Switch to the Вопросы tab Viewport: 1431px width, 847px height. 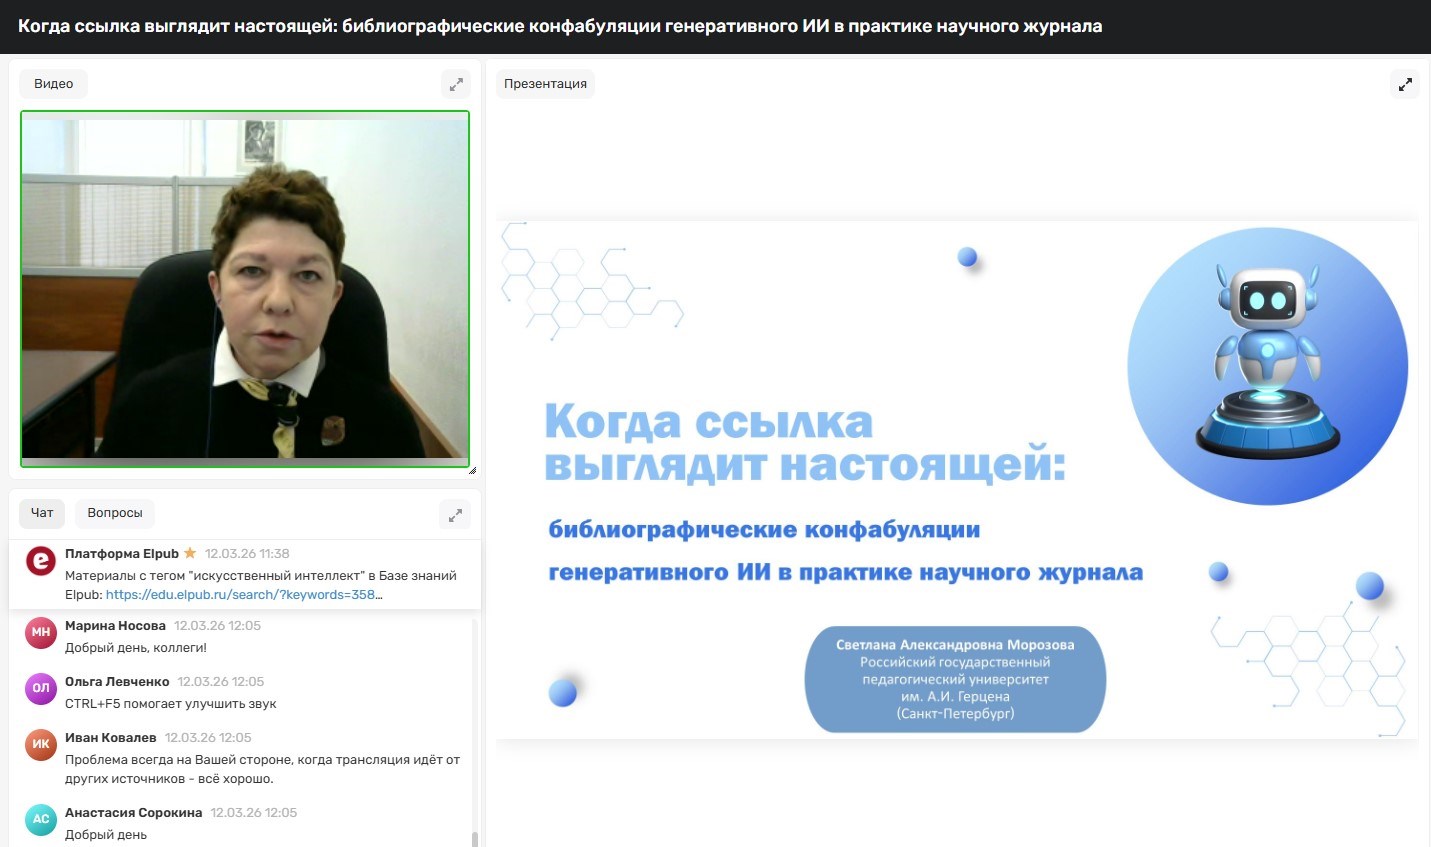[115, 513]
